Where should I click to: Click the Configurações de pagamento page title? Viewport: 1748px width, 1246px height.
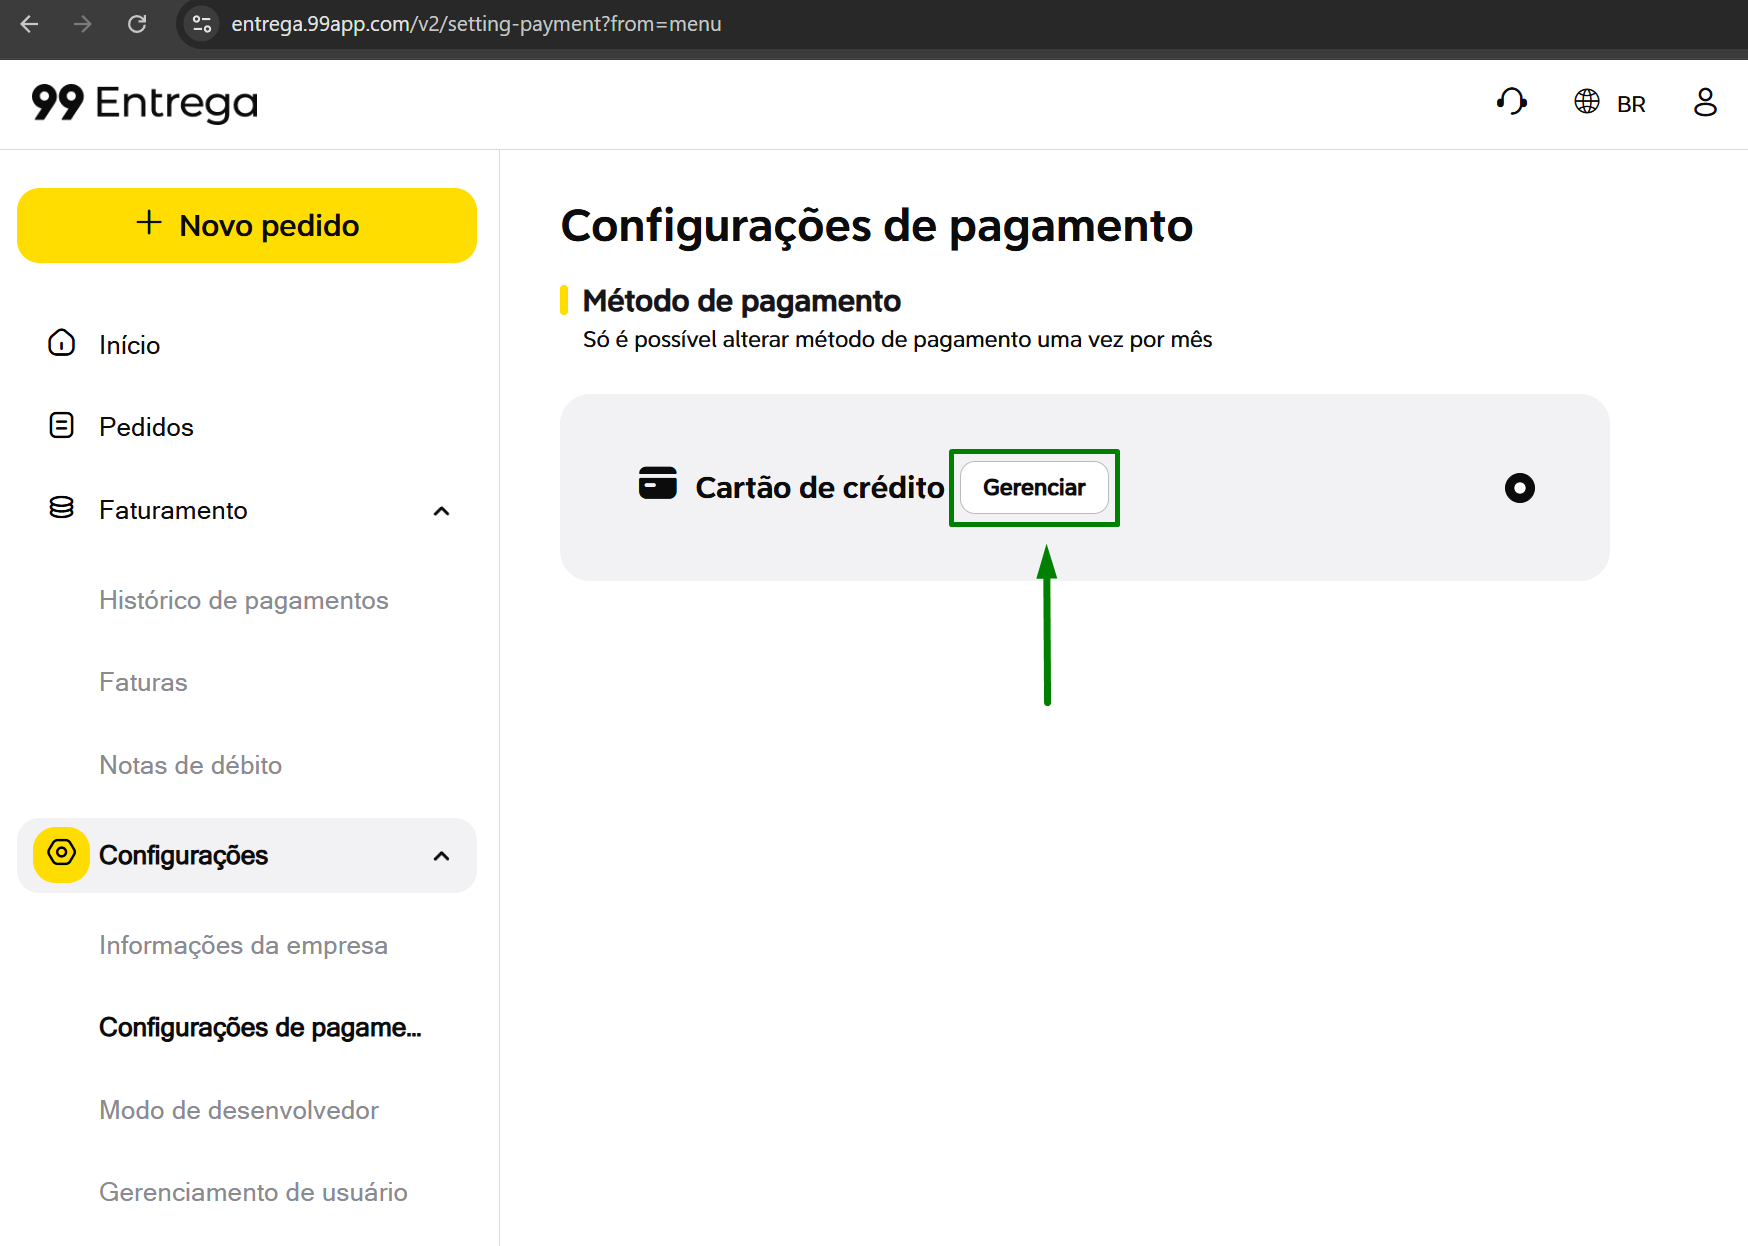877,227
